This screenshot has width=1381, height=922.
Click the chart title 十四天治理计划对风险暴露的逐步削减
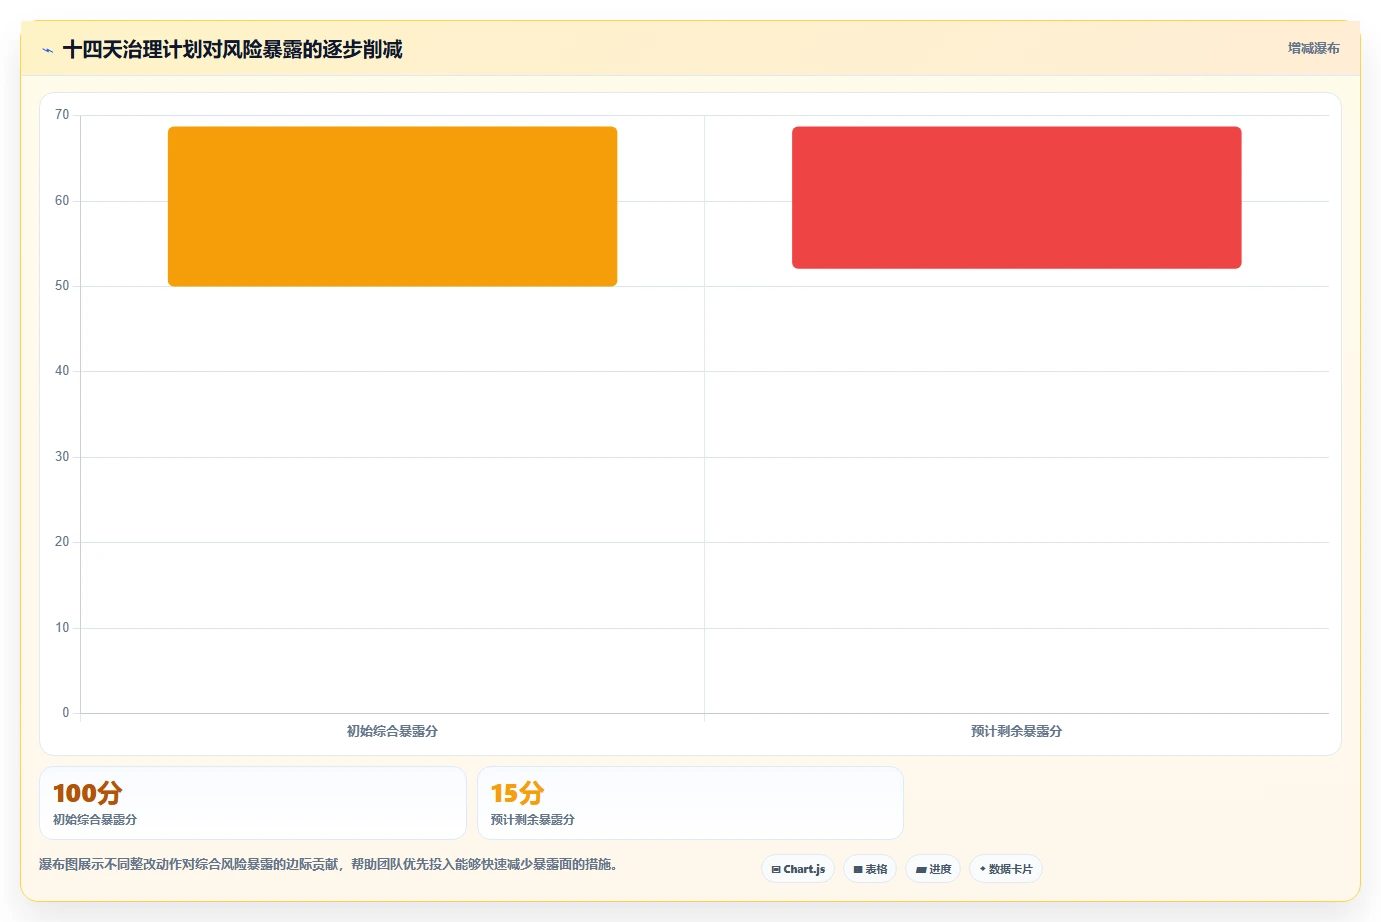[232, 50]
